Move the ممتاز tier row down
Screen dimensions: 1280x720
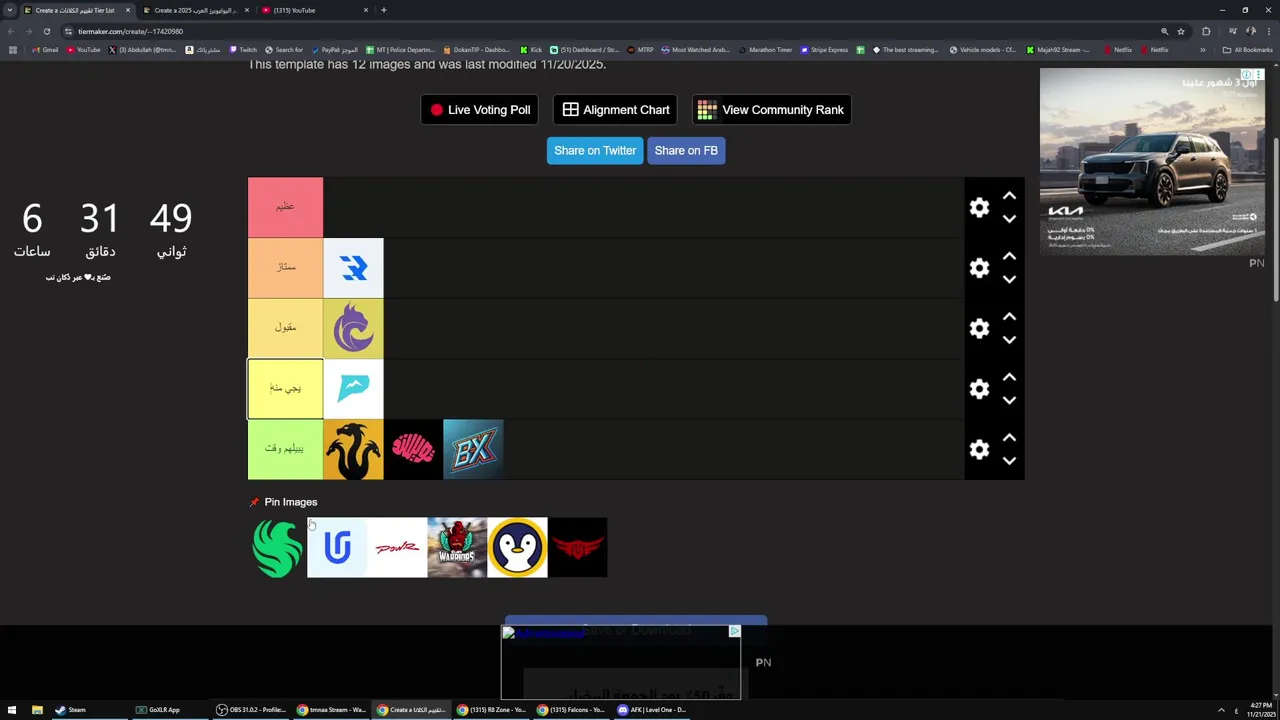pyautogui.click(x=1009, y=279)
